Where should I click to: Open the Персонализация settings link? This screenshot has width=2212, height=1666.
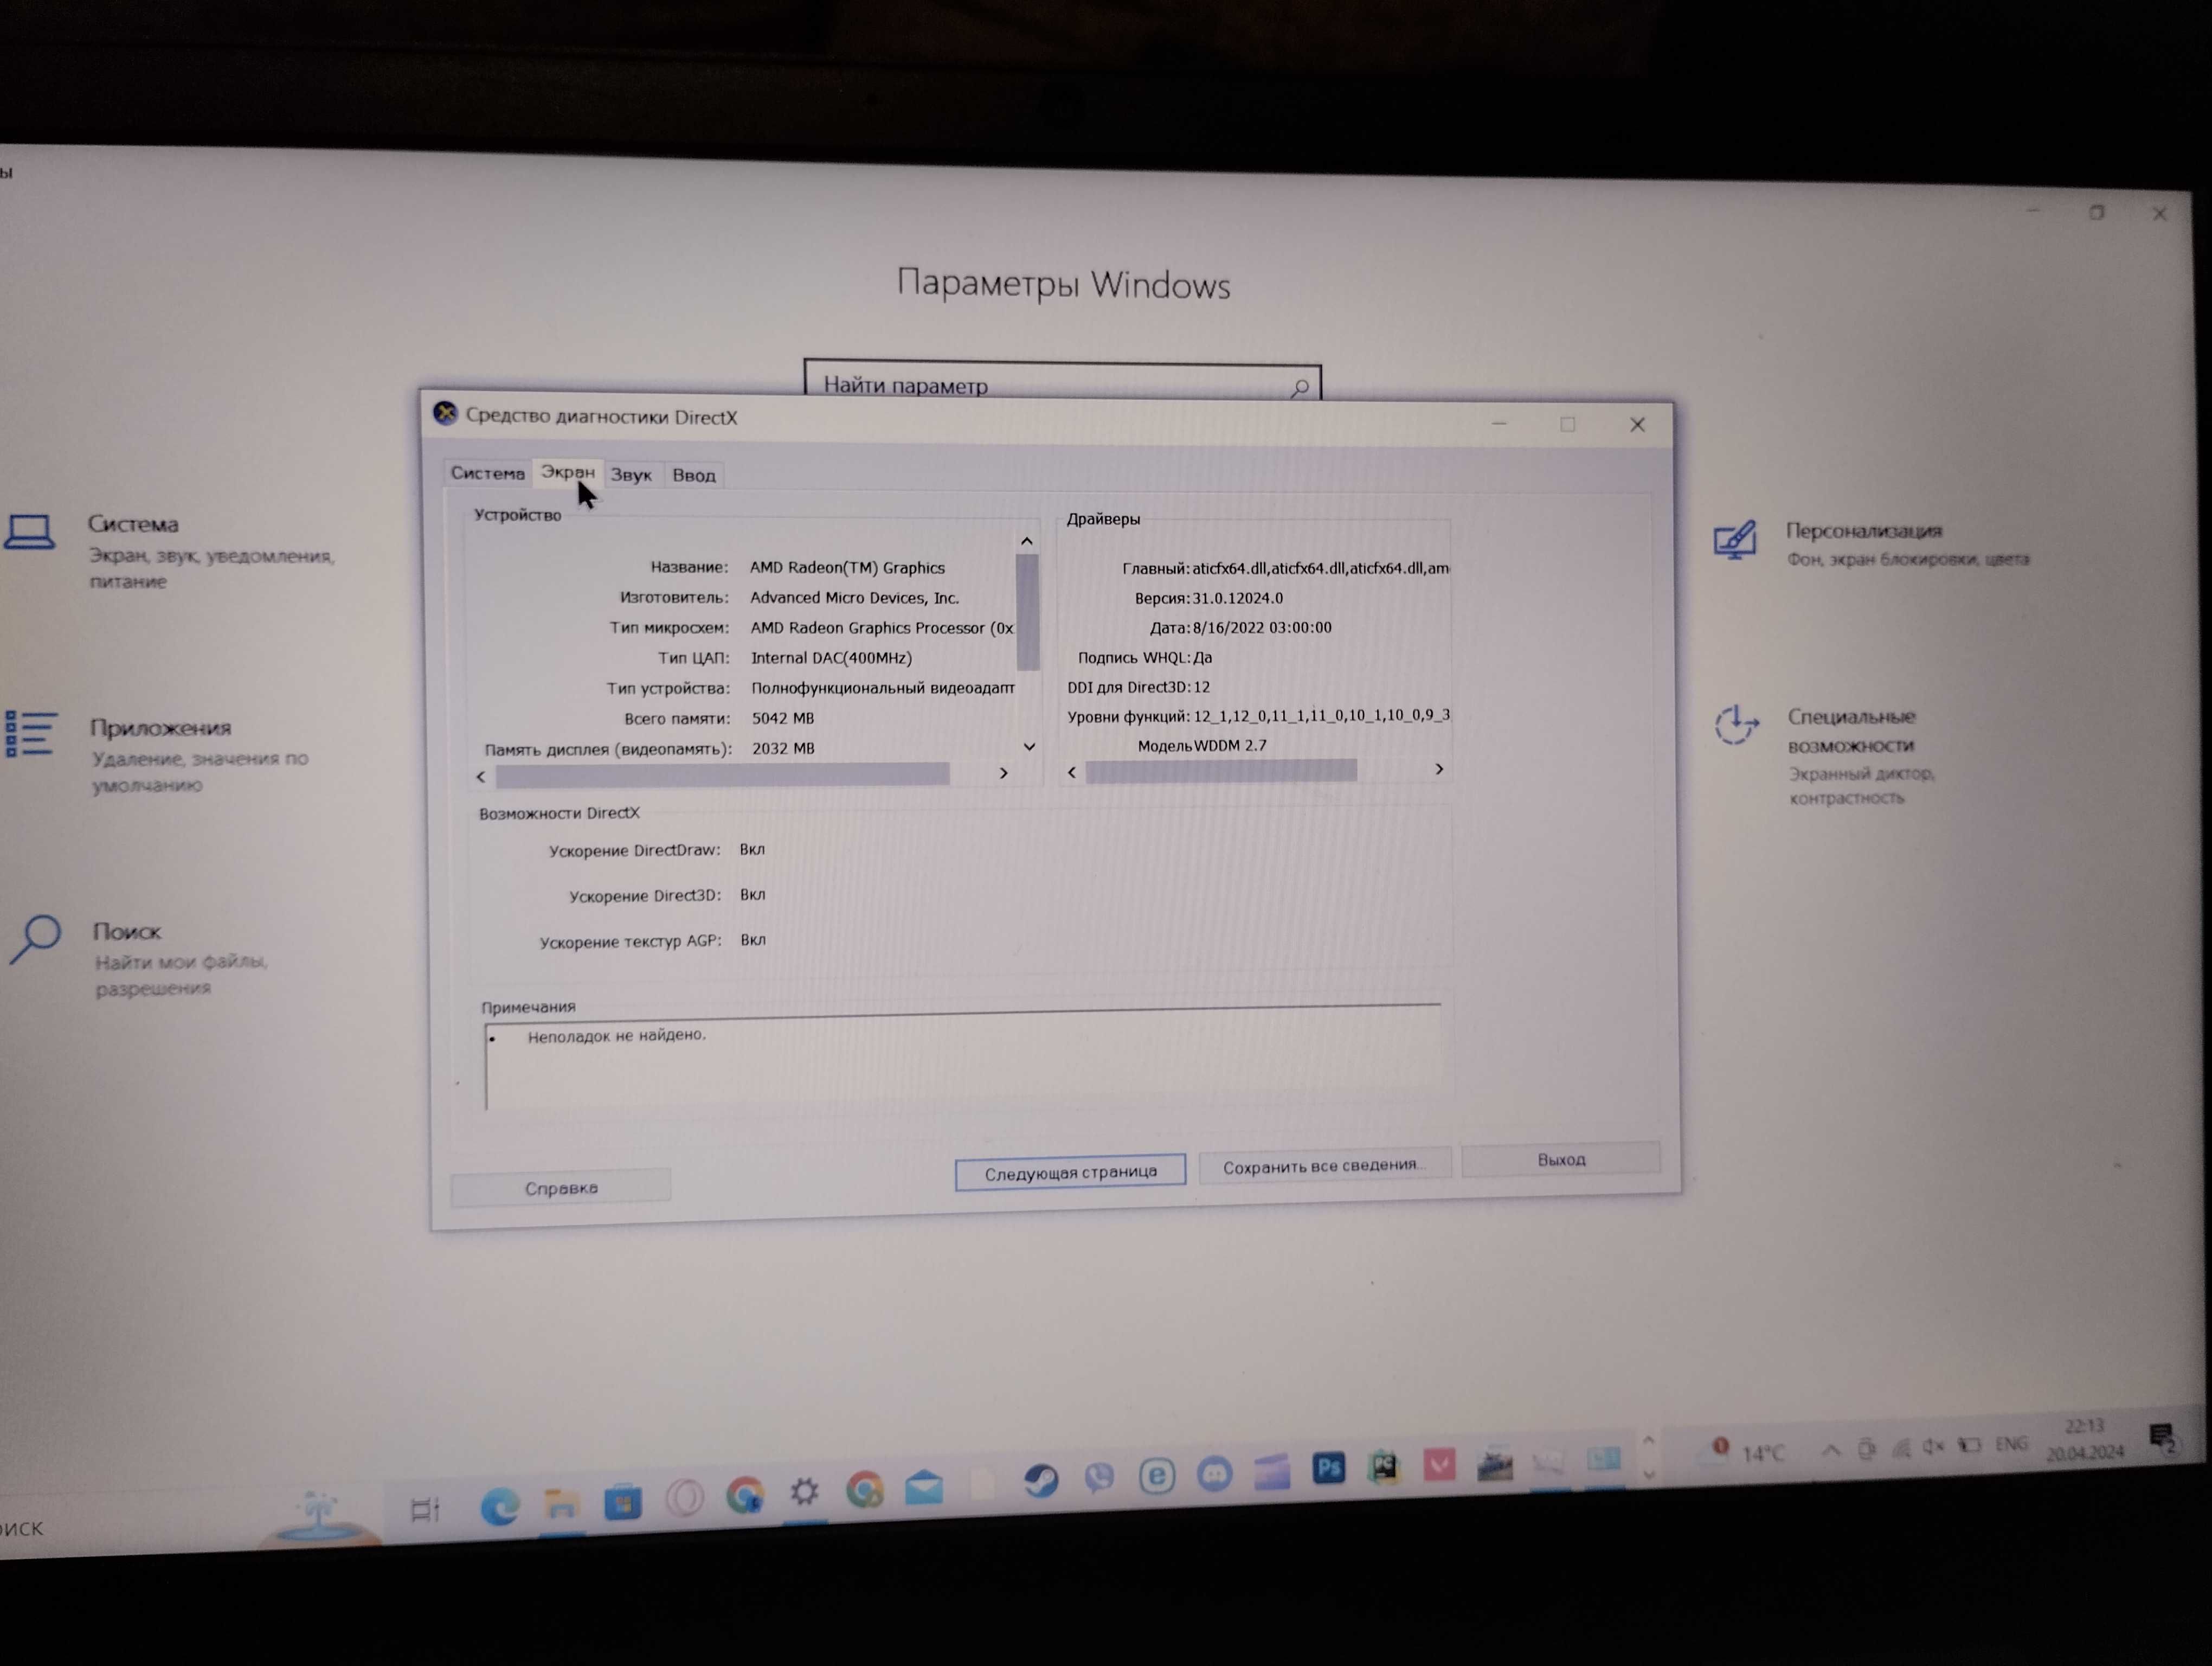pyautogui.click(x=1863, y=530)
